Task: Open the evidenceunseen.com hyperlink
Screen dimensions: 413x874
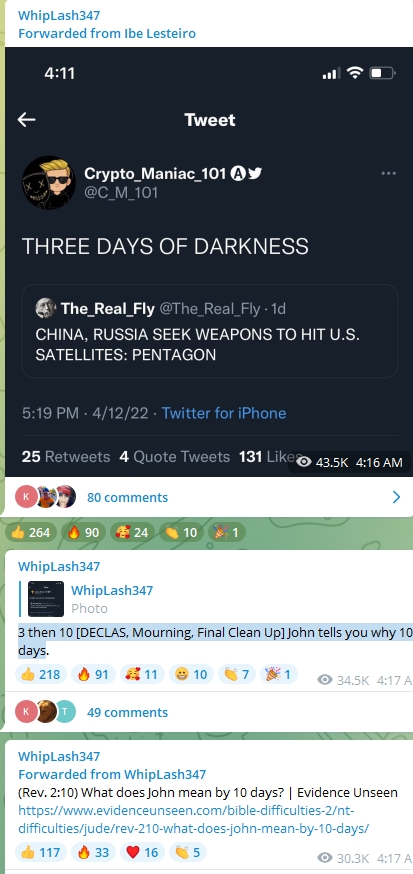Action: [x=193, y=819]
